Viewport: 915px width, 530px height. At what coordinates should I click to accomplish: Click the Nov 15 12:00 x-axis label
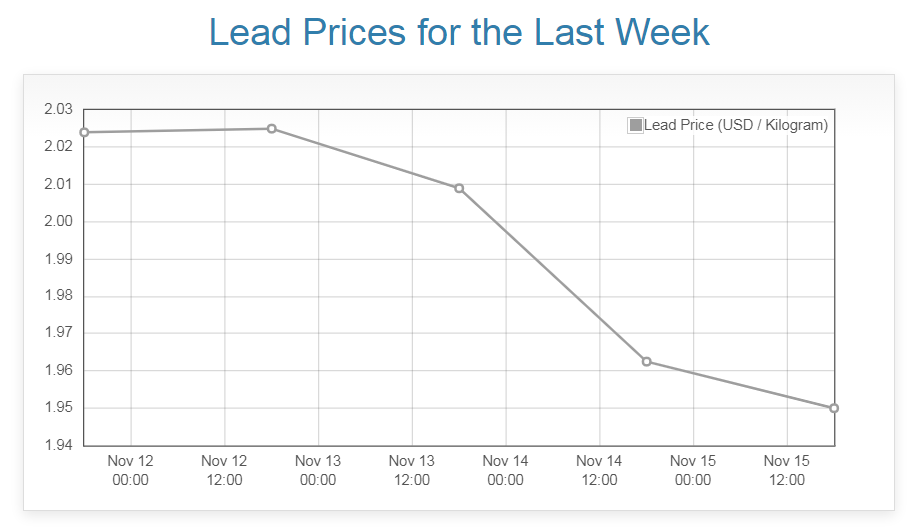coord(787,470)
